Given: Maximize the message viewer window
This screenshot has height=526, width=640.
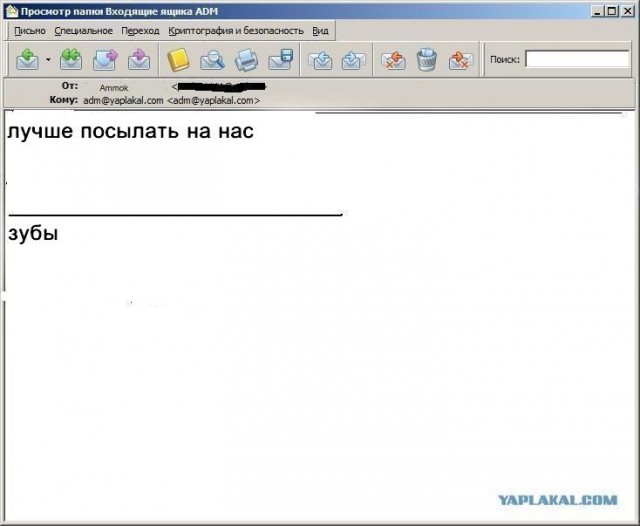Looking at the screenshot, I should point(612,11).
